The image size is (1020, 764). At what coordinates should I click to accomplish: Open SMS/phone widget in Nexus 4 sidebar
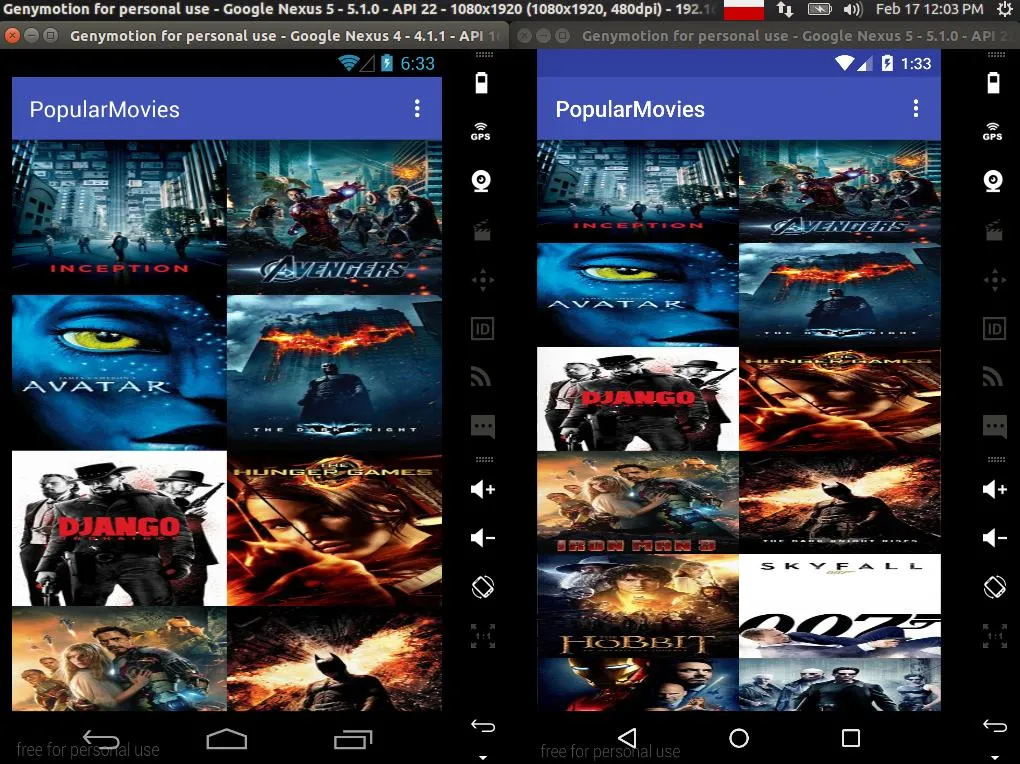coord(482,426)
